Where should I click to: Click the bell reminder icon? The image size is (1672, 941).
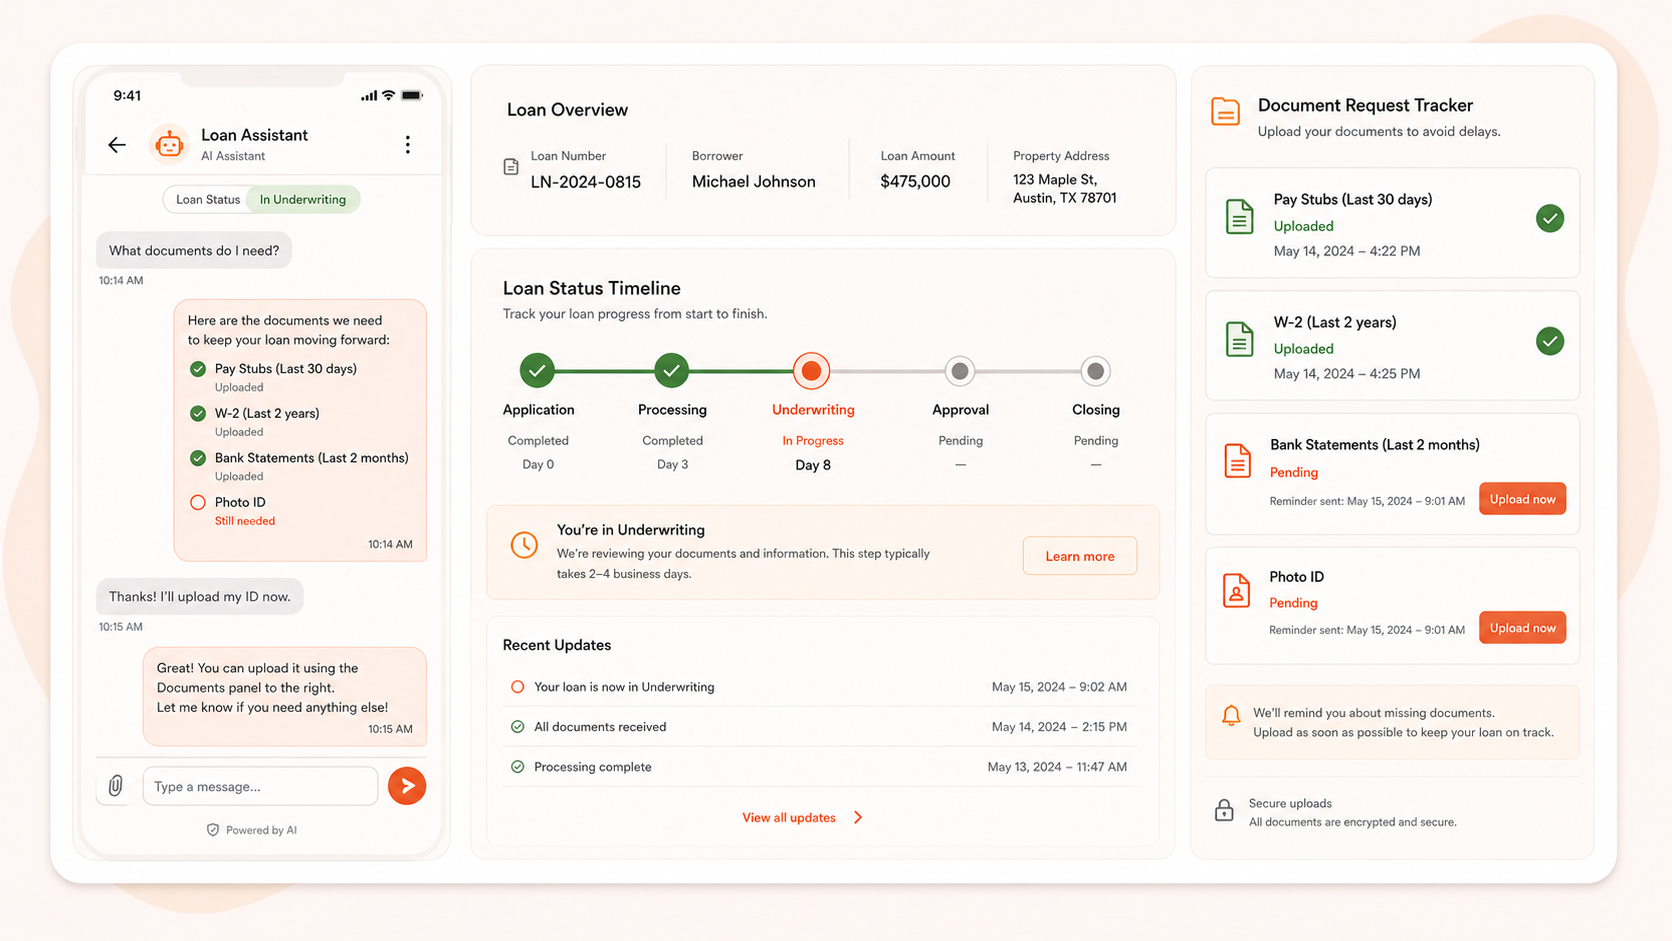1231,715
